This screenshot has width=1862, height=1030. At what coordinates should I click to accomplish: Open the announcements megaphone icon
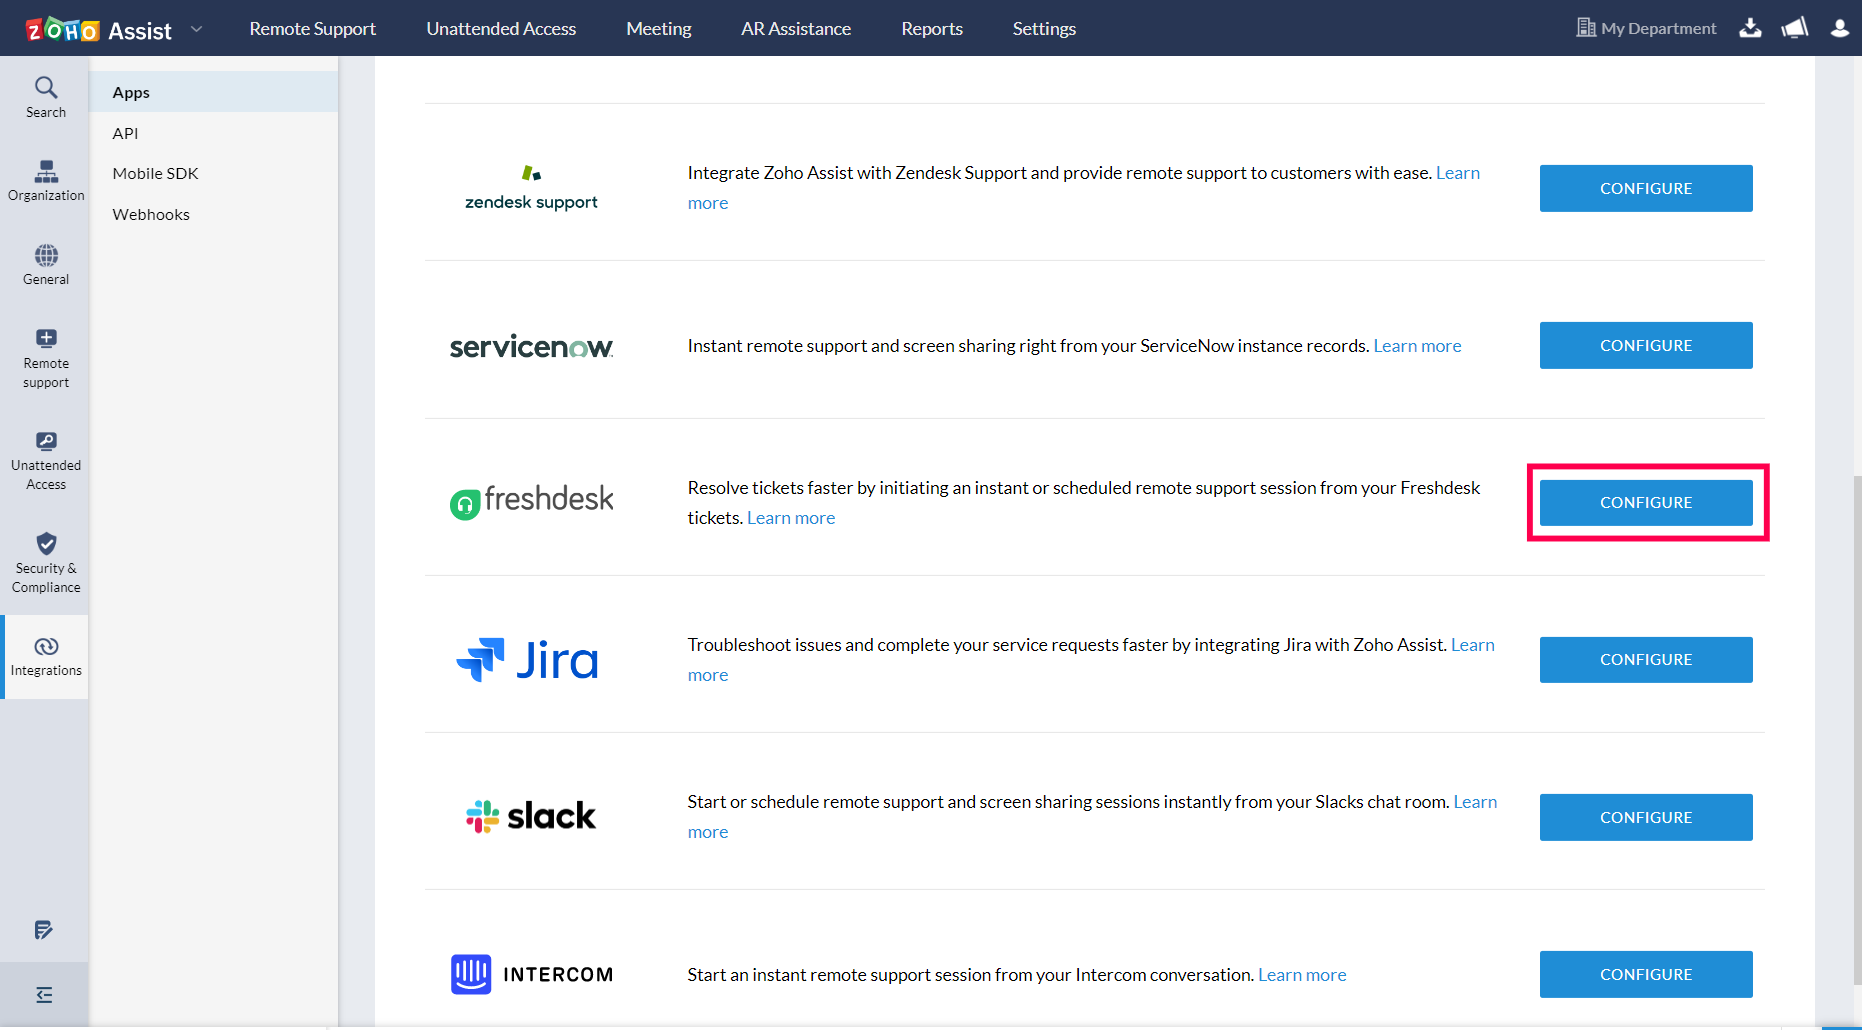pyautogui.click(x=1795, y=28)
